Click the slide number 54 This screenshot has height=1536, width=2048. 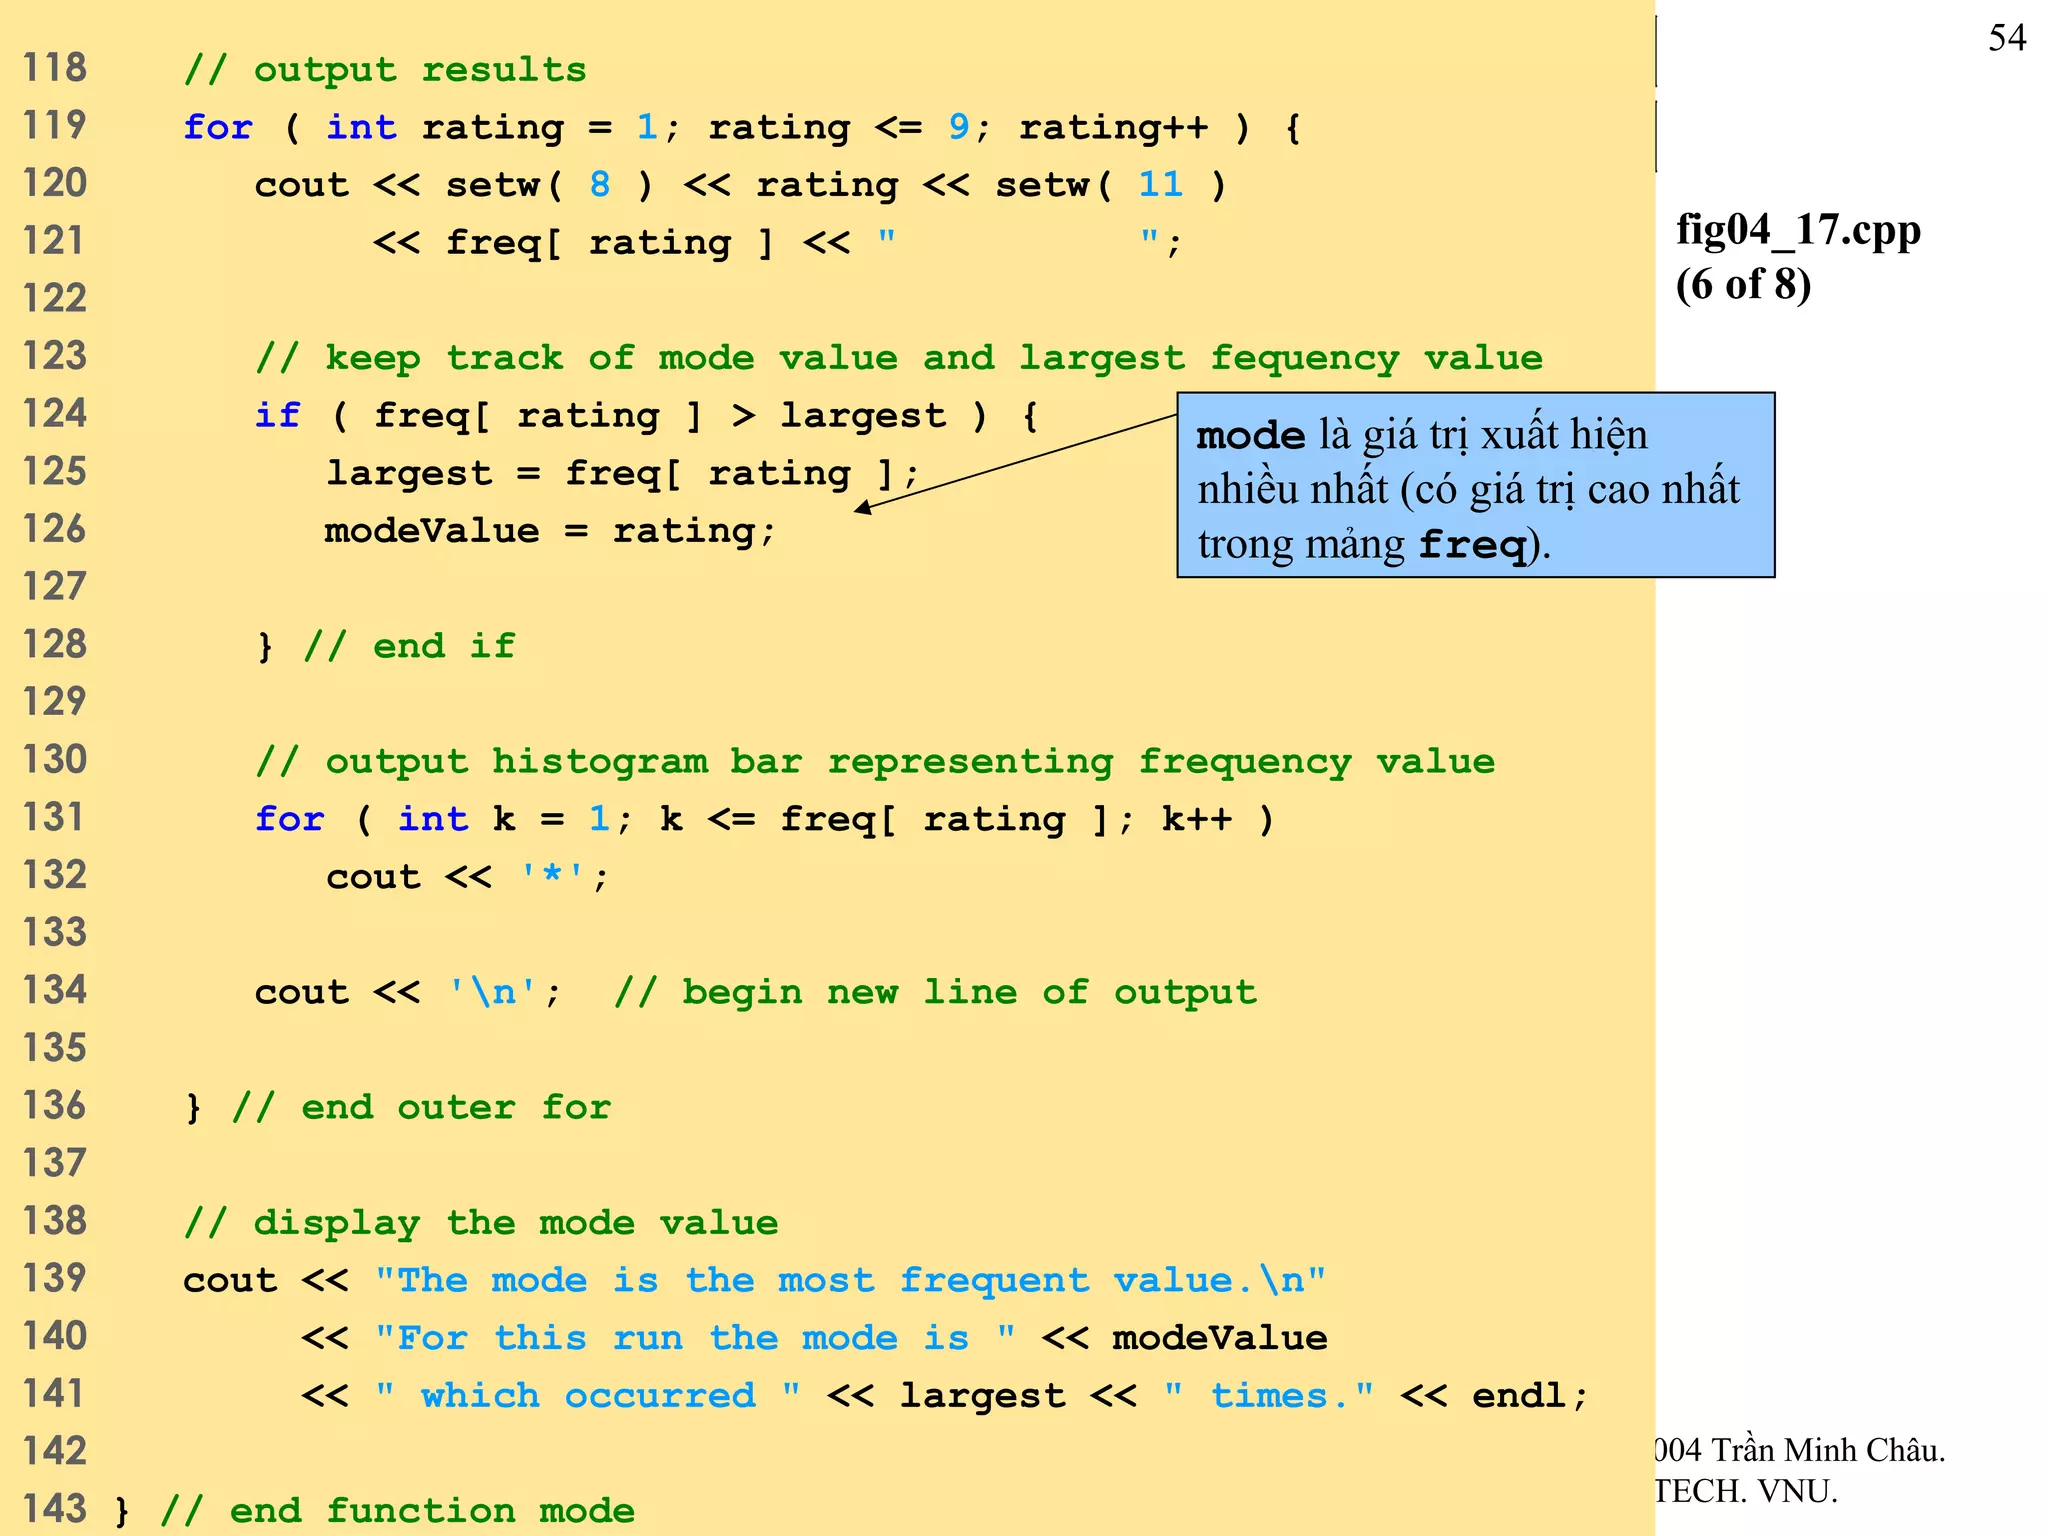(2006, 38)
